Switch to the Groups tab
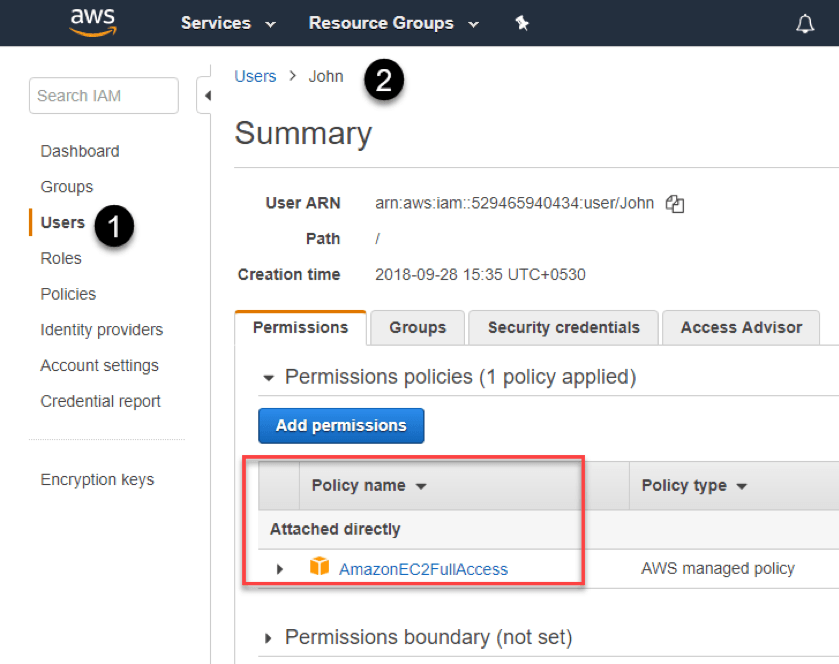 point(417,328)
